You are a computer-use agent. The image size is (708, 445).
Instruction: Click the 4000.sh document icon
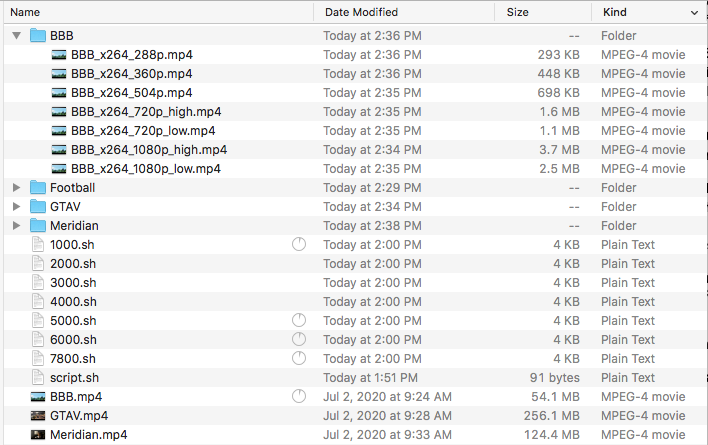click(x=38, y=301)
